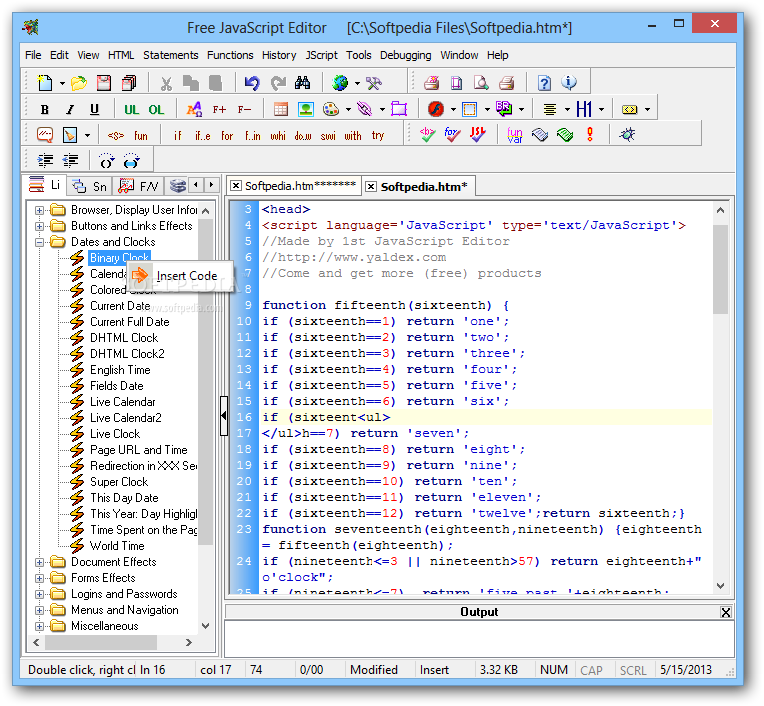The image size is (764, 706).
Task: Click the red exclamation mark icon
Action: click(x=590, y=134)
